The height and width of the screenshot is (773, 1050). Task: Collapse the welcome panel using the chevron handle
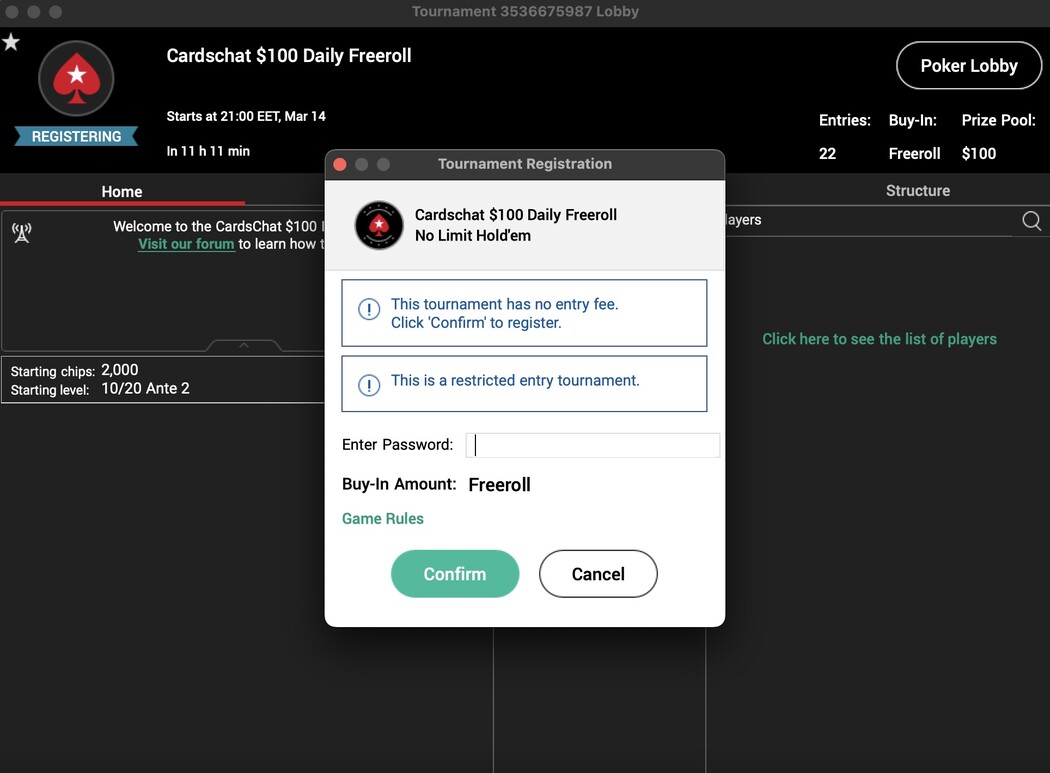coord(244,345)
